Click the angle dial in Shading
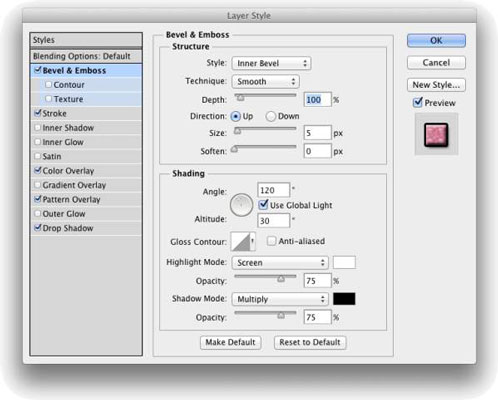The image size is (498, 400). click(241, 205)
